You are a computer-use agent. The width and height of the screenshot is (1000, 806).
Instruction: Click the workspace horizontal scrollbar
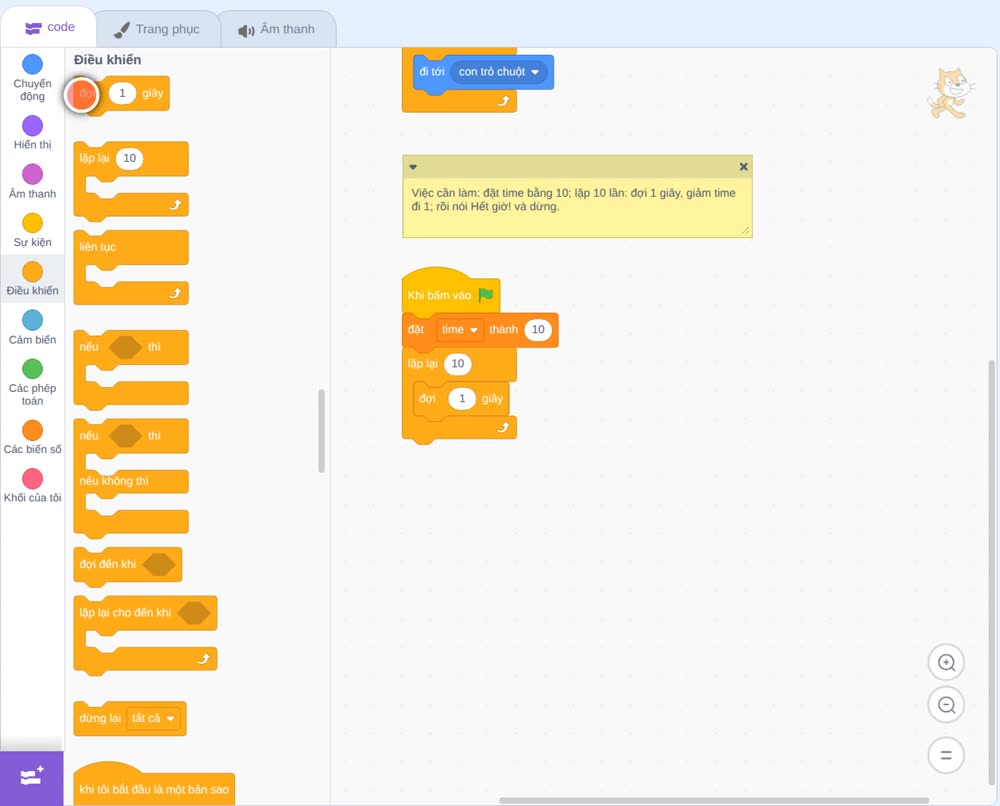714,800
